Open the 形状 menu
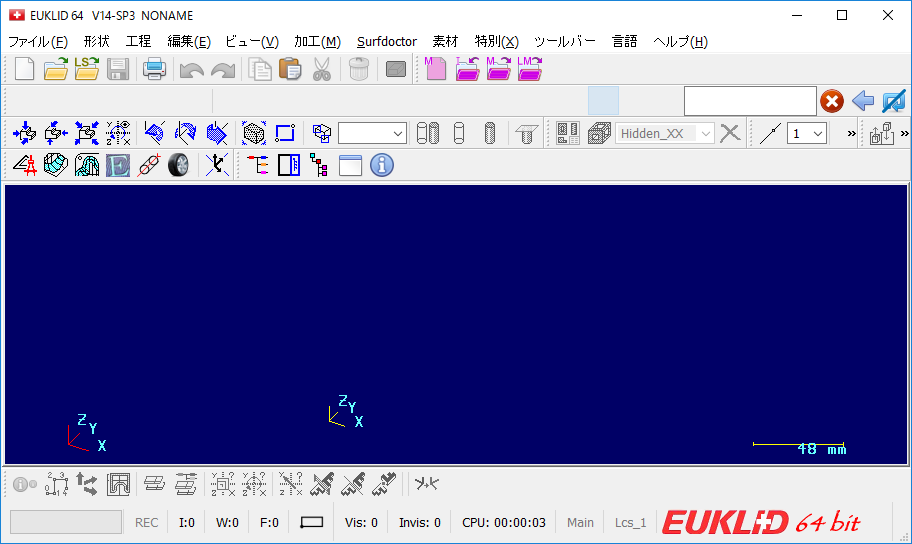The height and width of the screenshot is (544, 912). pos(97,41)
